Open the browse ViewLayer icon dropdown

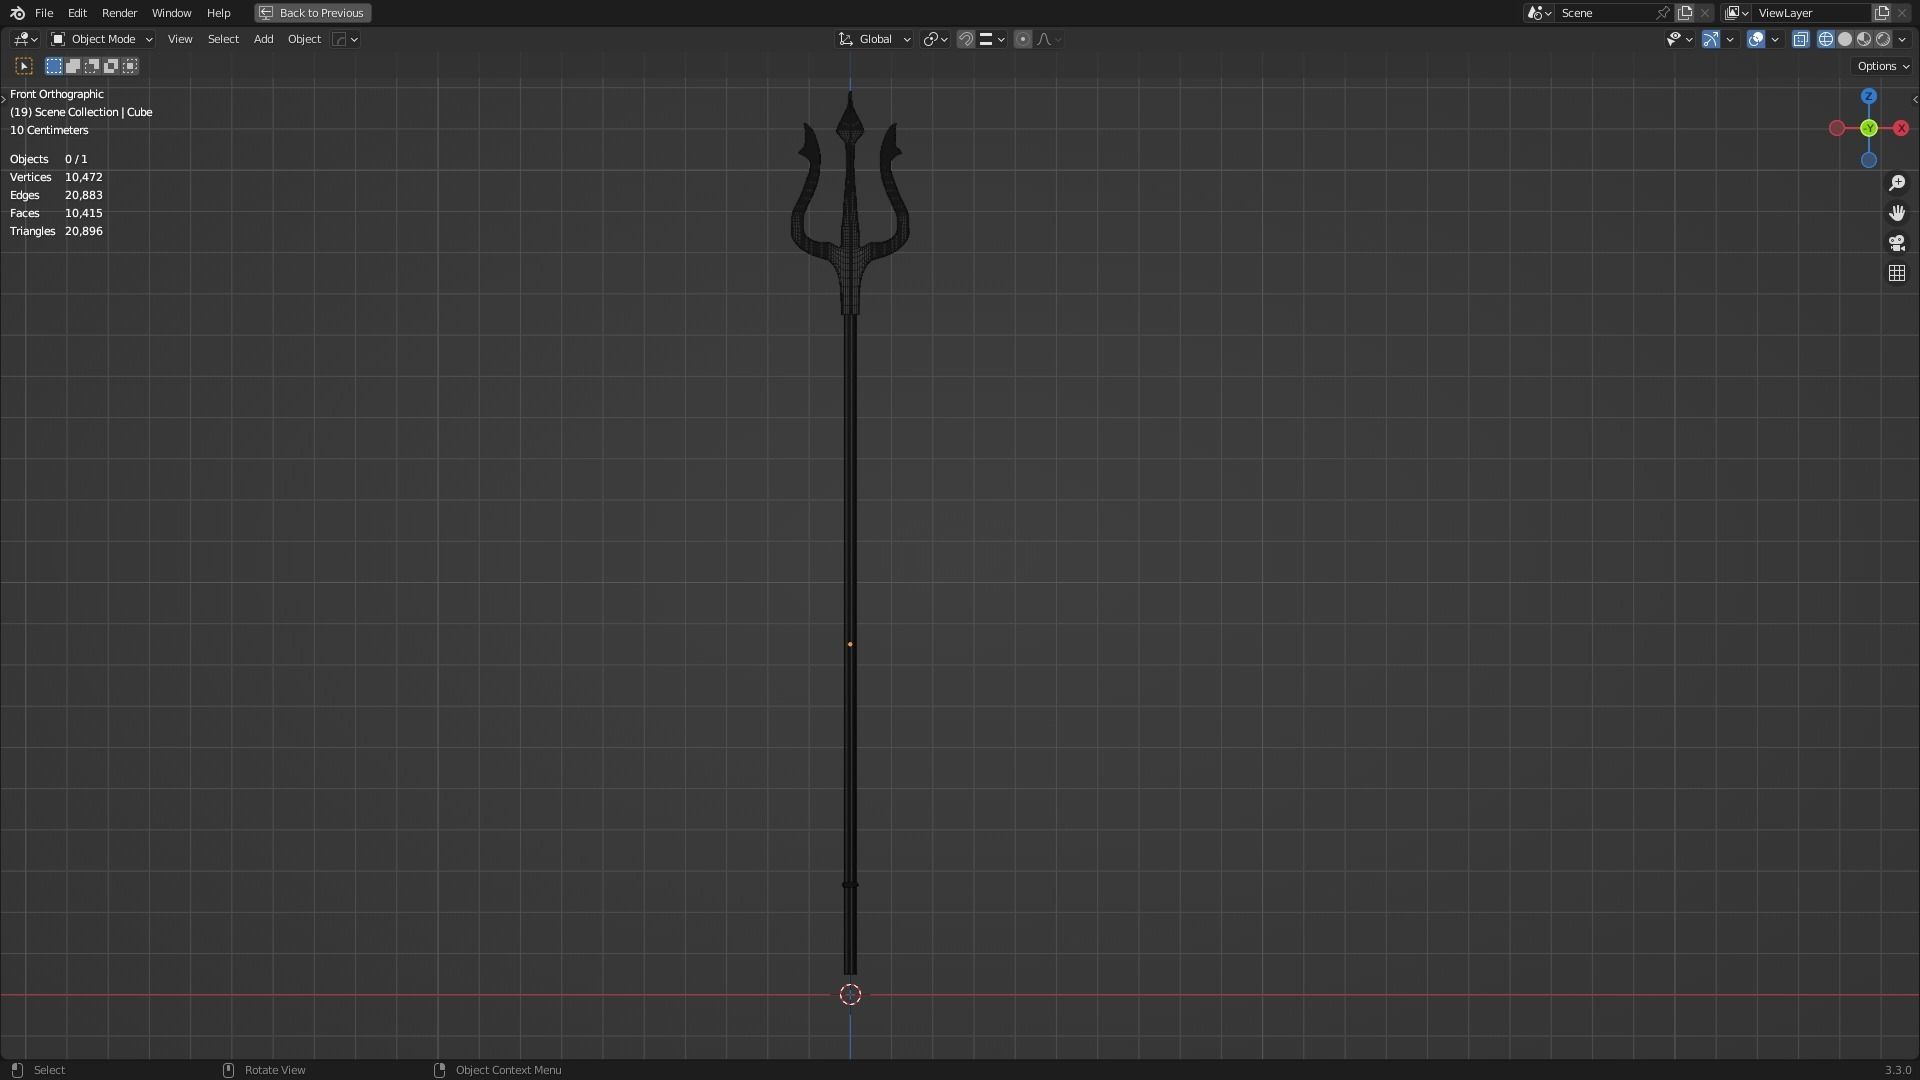coord(1737,13)
